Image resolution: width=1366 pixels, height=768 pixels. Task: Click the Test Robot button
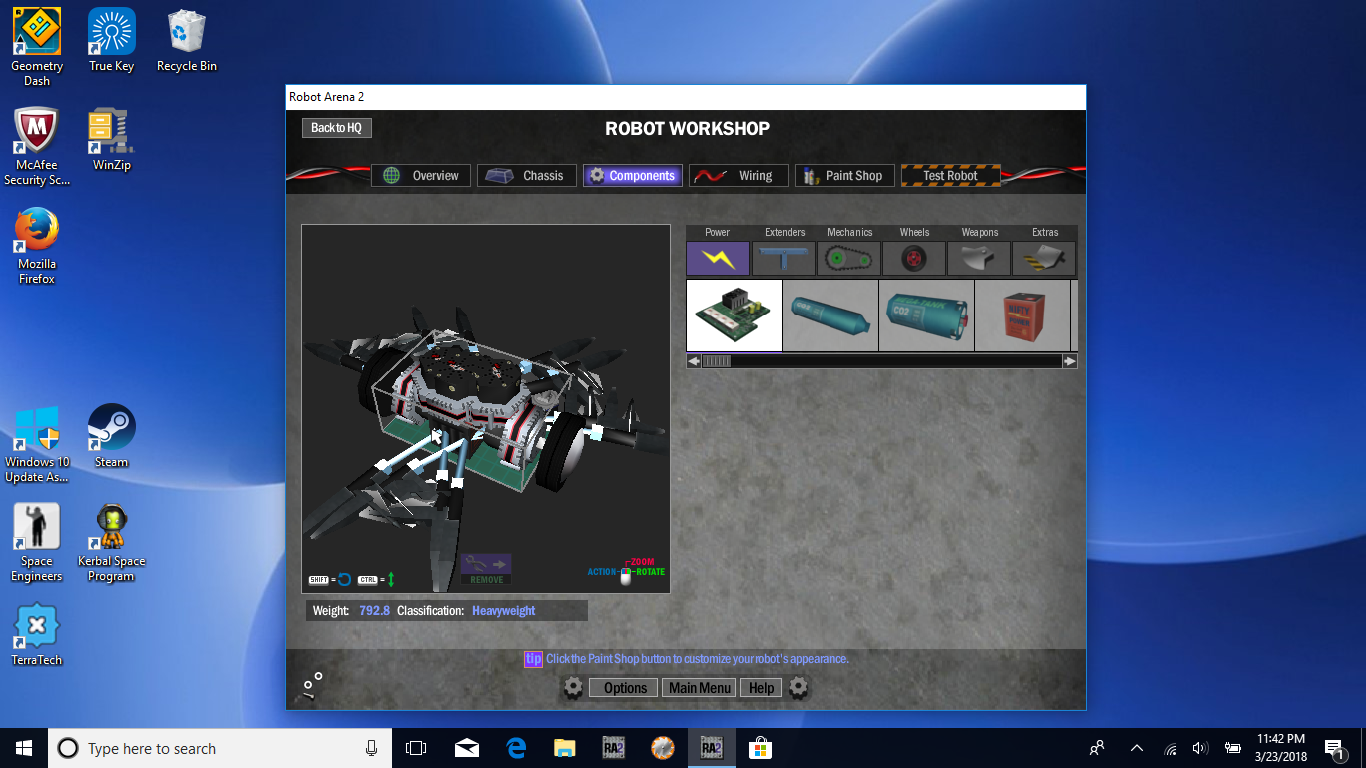pos(950,176)
